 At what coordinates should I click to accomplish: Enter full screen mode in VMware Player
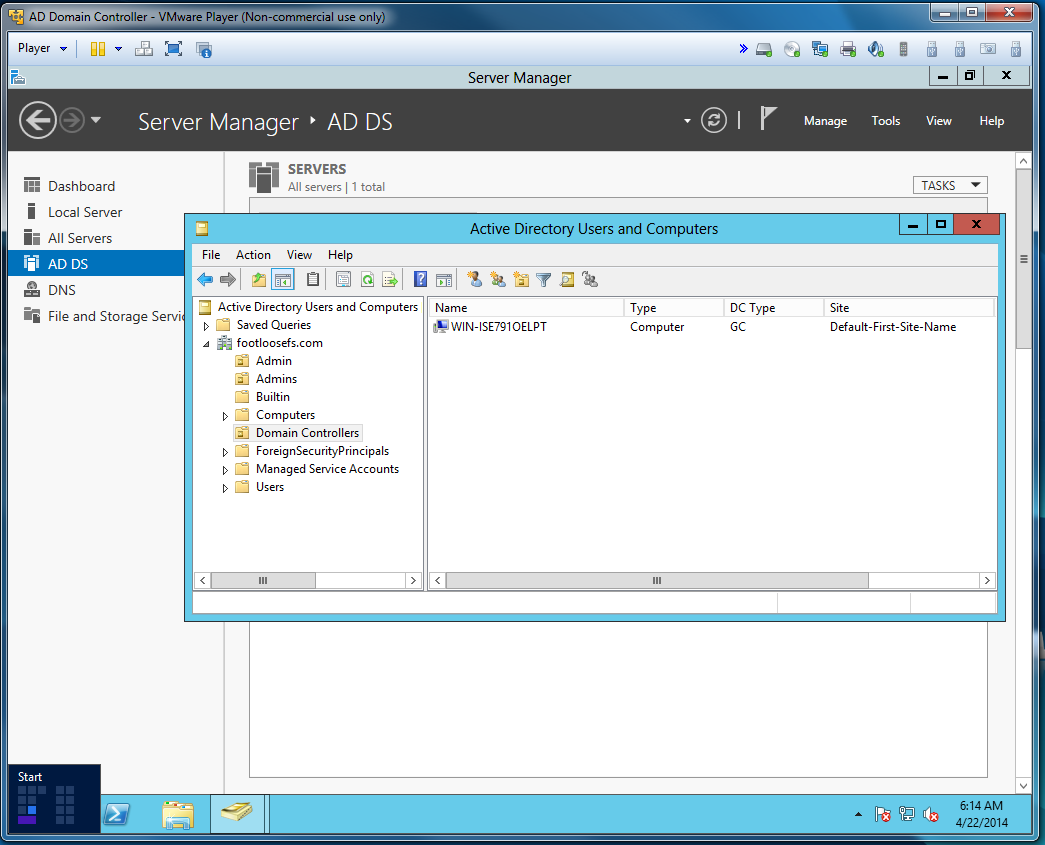[173, 49]
